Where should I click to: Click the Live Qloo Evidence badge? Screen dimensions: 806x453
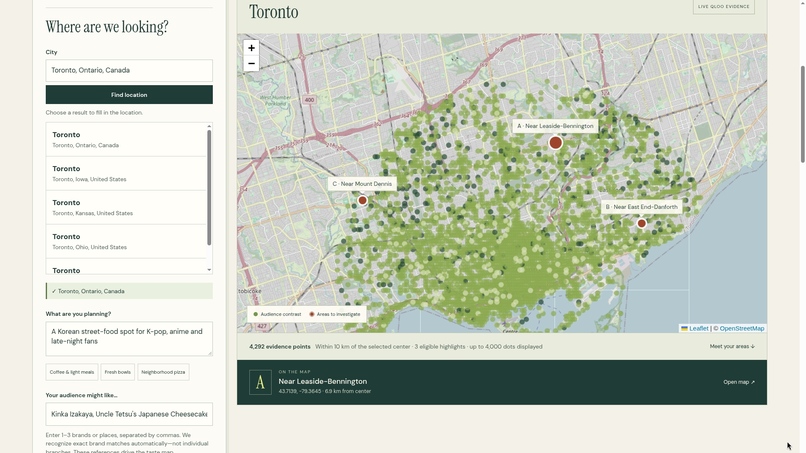(724, 7)
